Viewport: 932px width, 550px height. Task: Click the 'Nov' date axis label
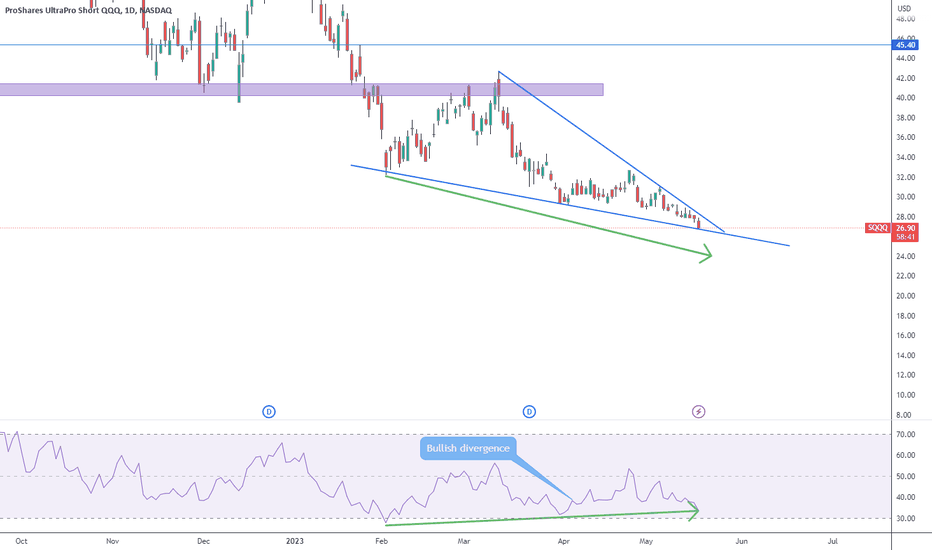112,541
